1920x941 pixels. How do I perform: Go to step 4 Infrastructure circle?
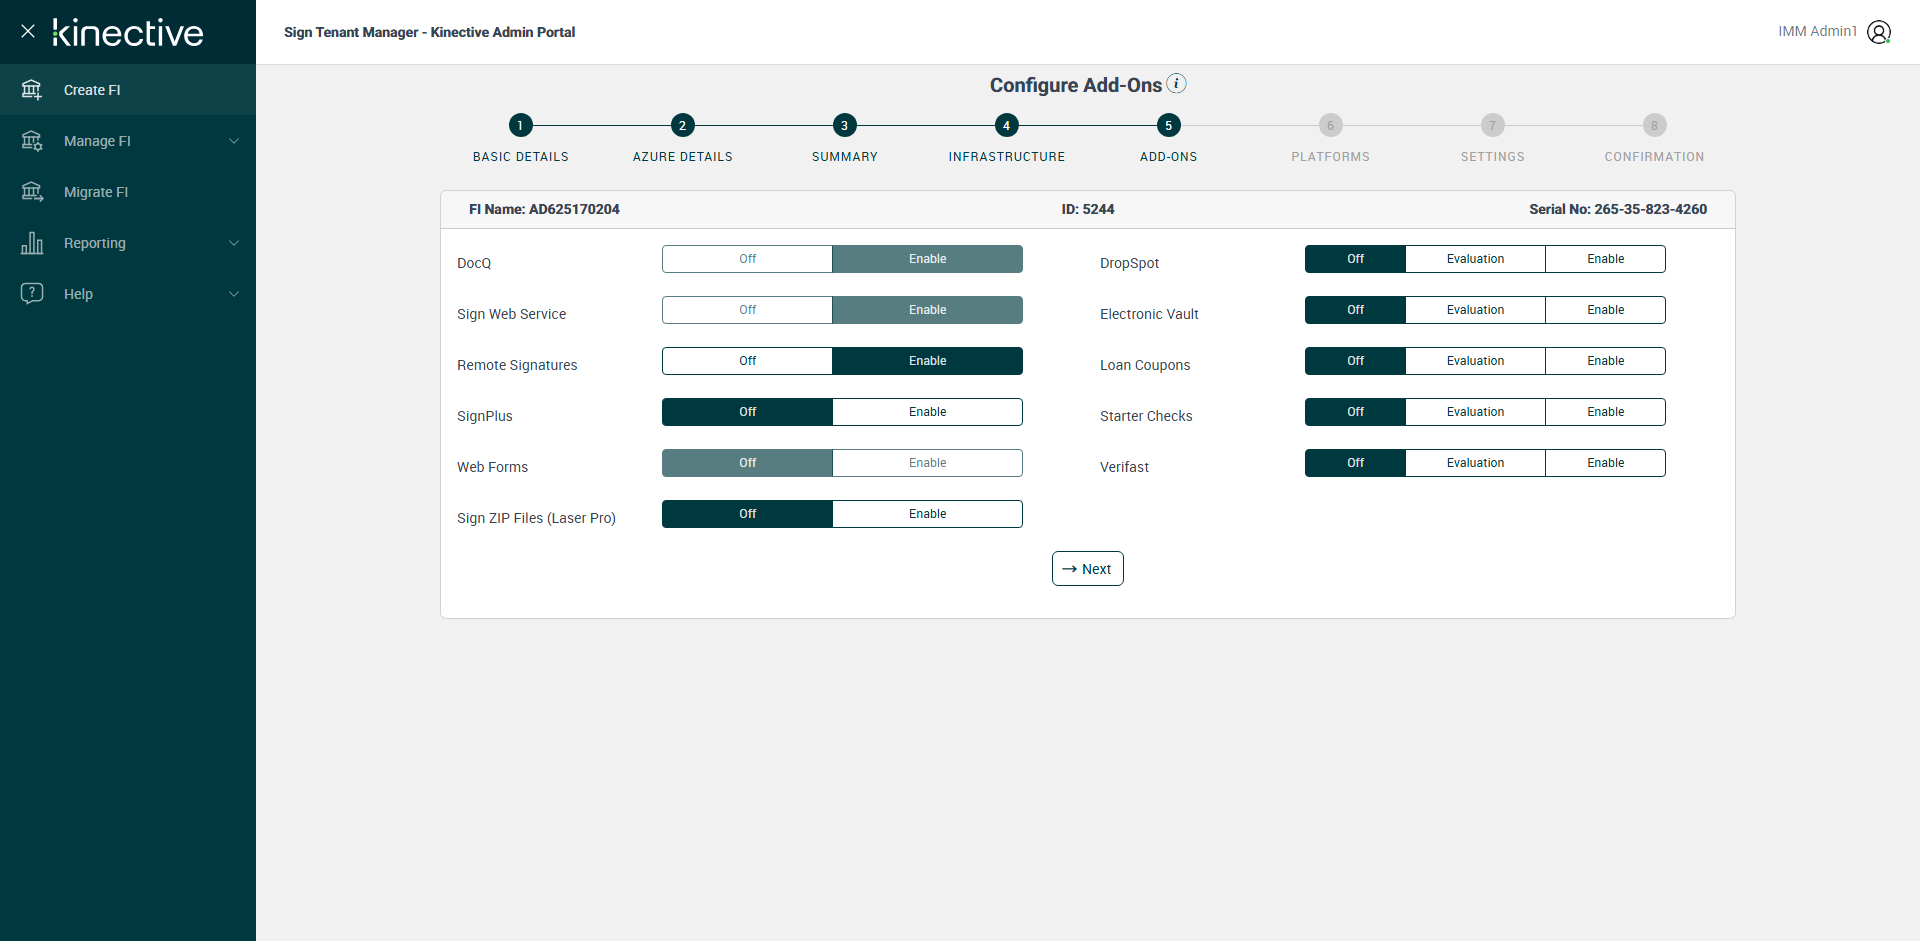1006,125
